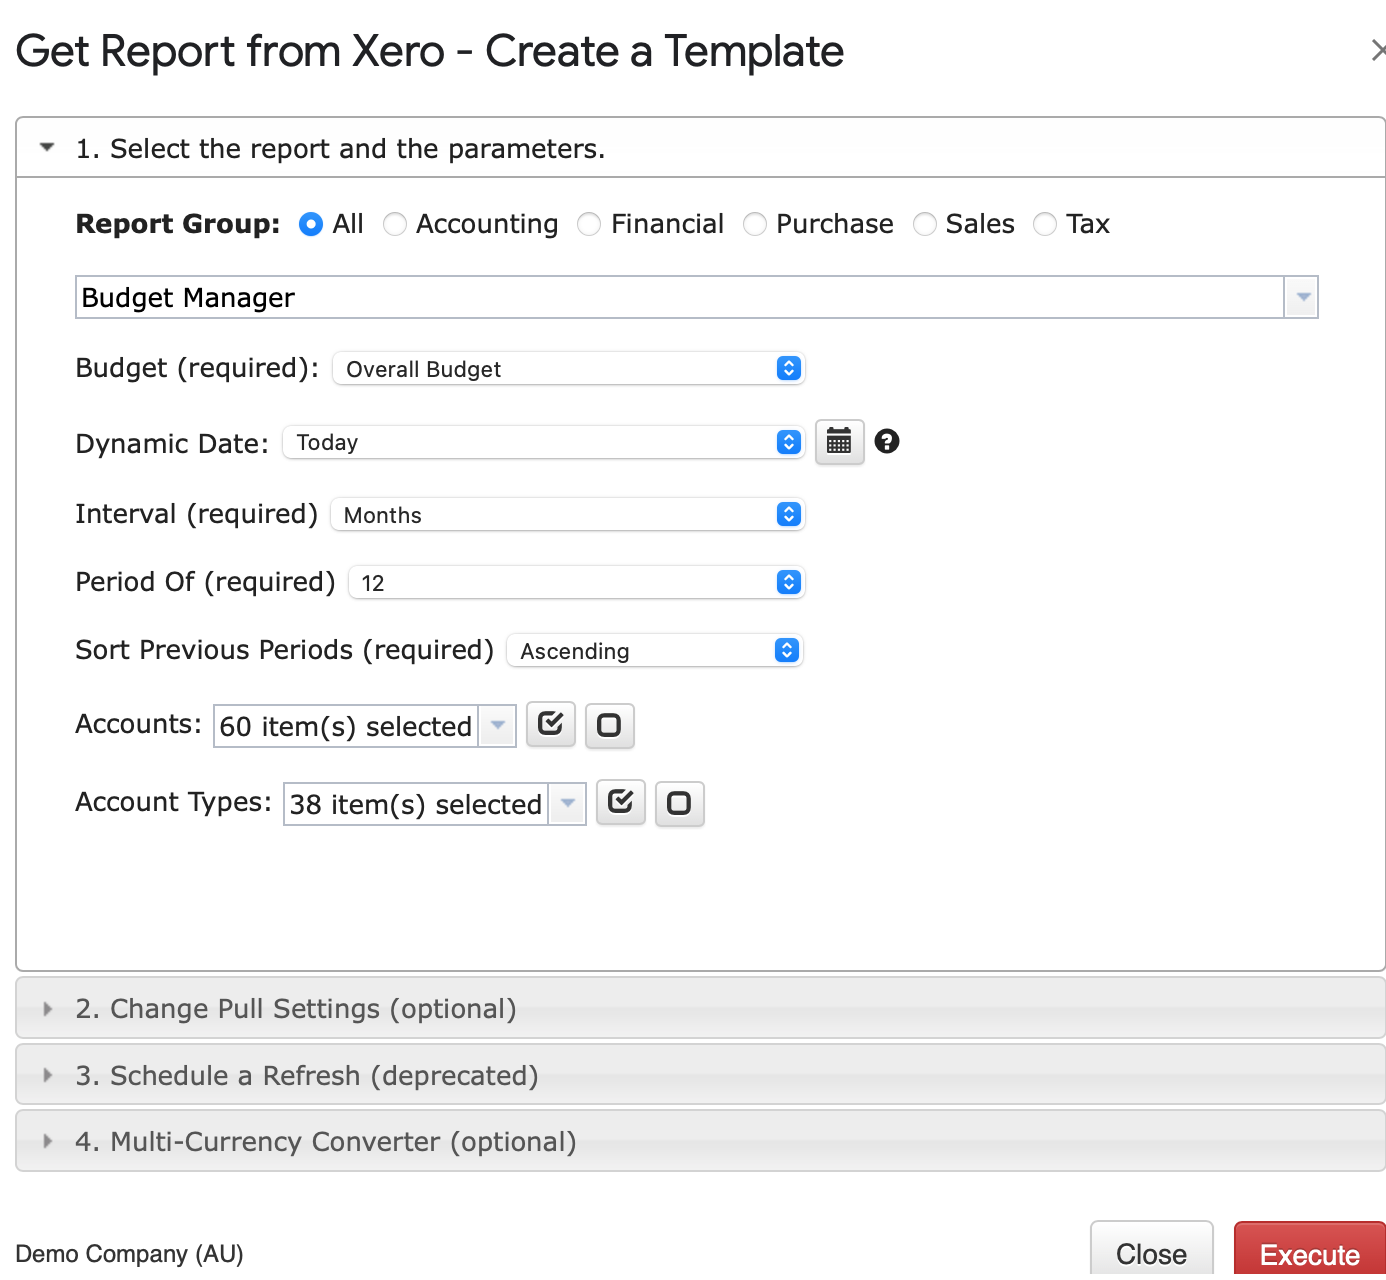Open the Budget Manager report dropdown arrow
The height and width of the screenshot is (1280, 1386).
(x=1302, y=297)
